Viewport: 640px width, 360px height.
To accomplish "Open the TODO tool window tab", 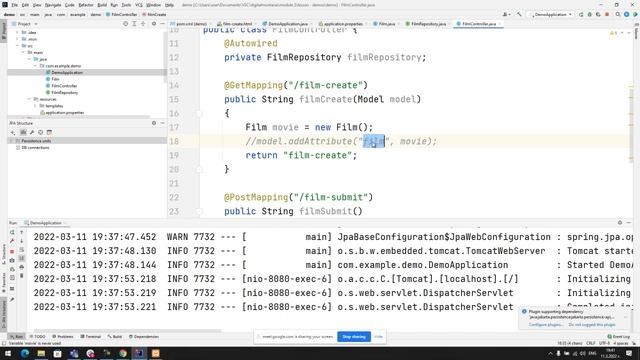I will [x=38, y=337].
